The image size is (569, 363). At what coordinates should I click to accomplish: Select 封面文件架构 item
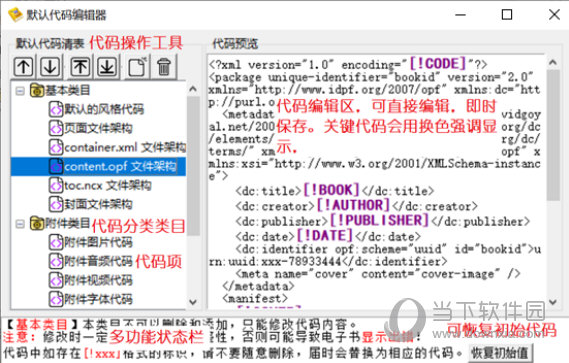click(91, 204)
